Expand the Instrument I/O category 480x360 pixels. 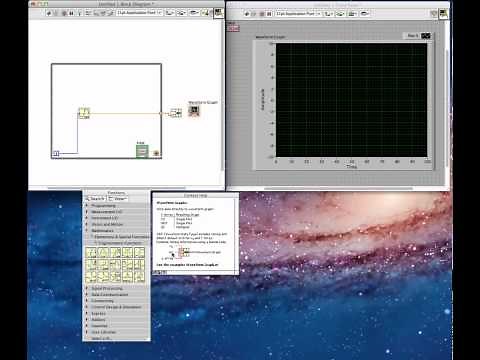point(116,218)
